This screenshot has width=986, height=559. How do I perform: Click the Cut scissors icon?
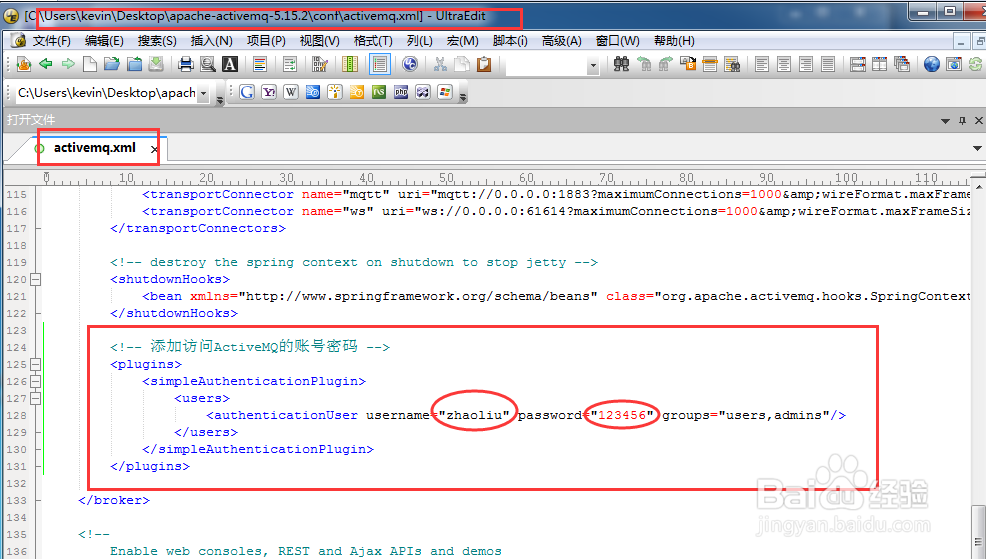coord(440,64)
